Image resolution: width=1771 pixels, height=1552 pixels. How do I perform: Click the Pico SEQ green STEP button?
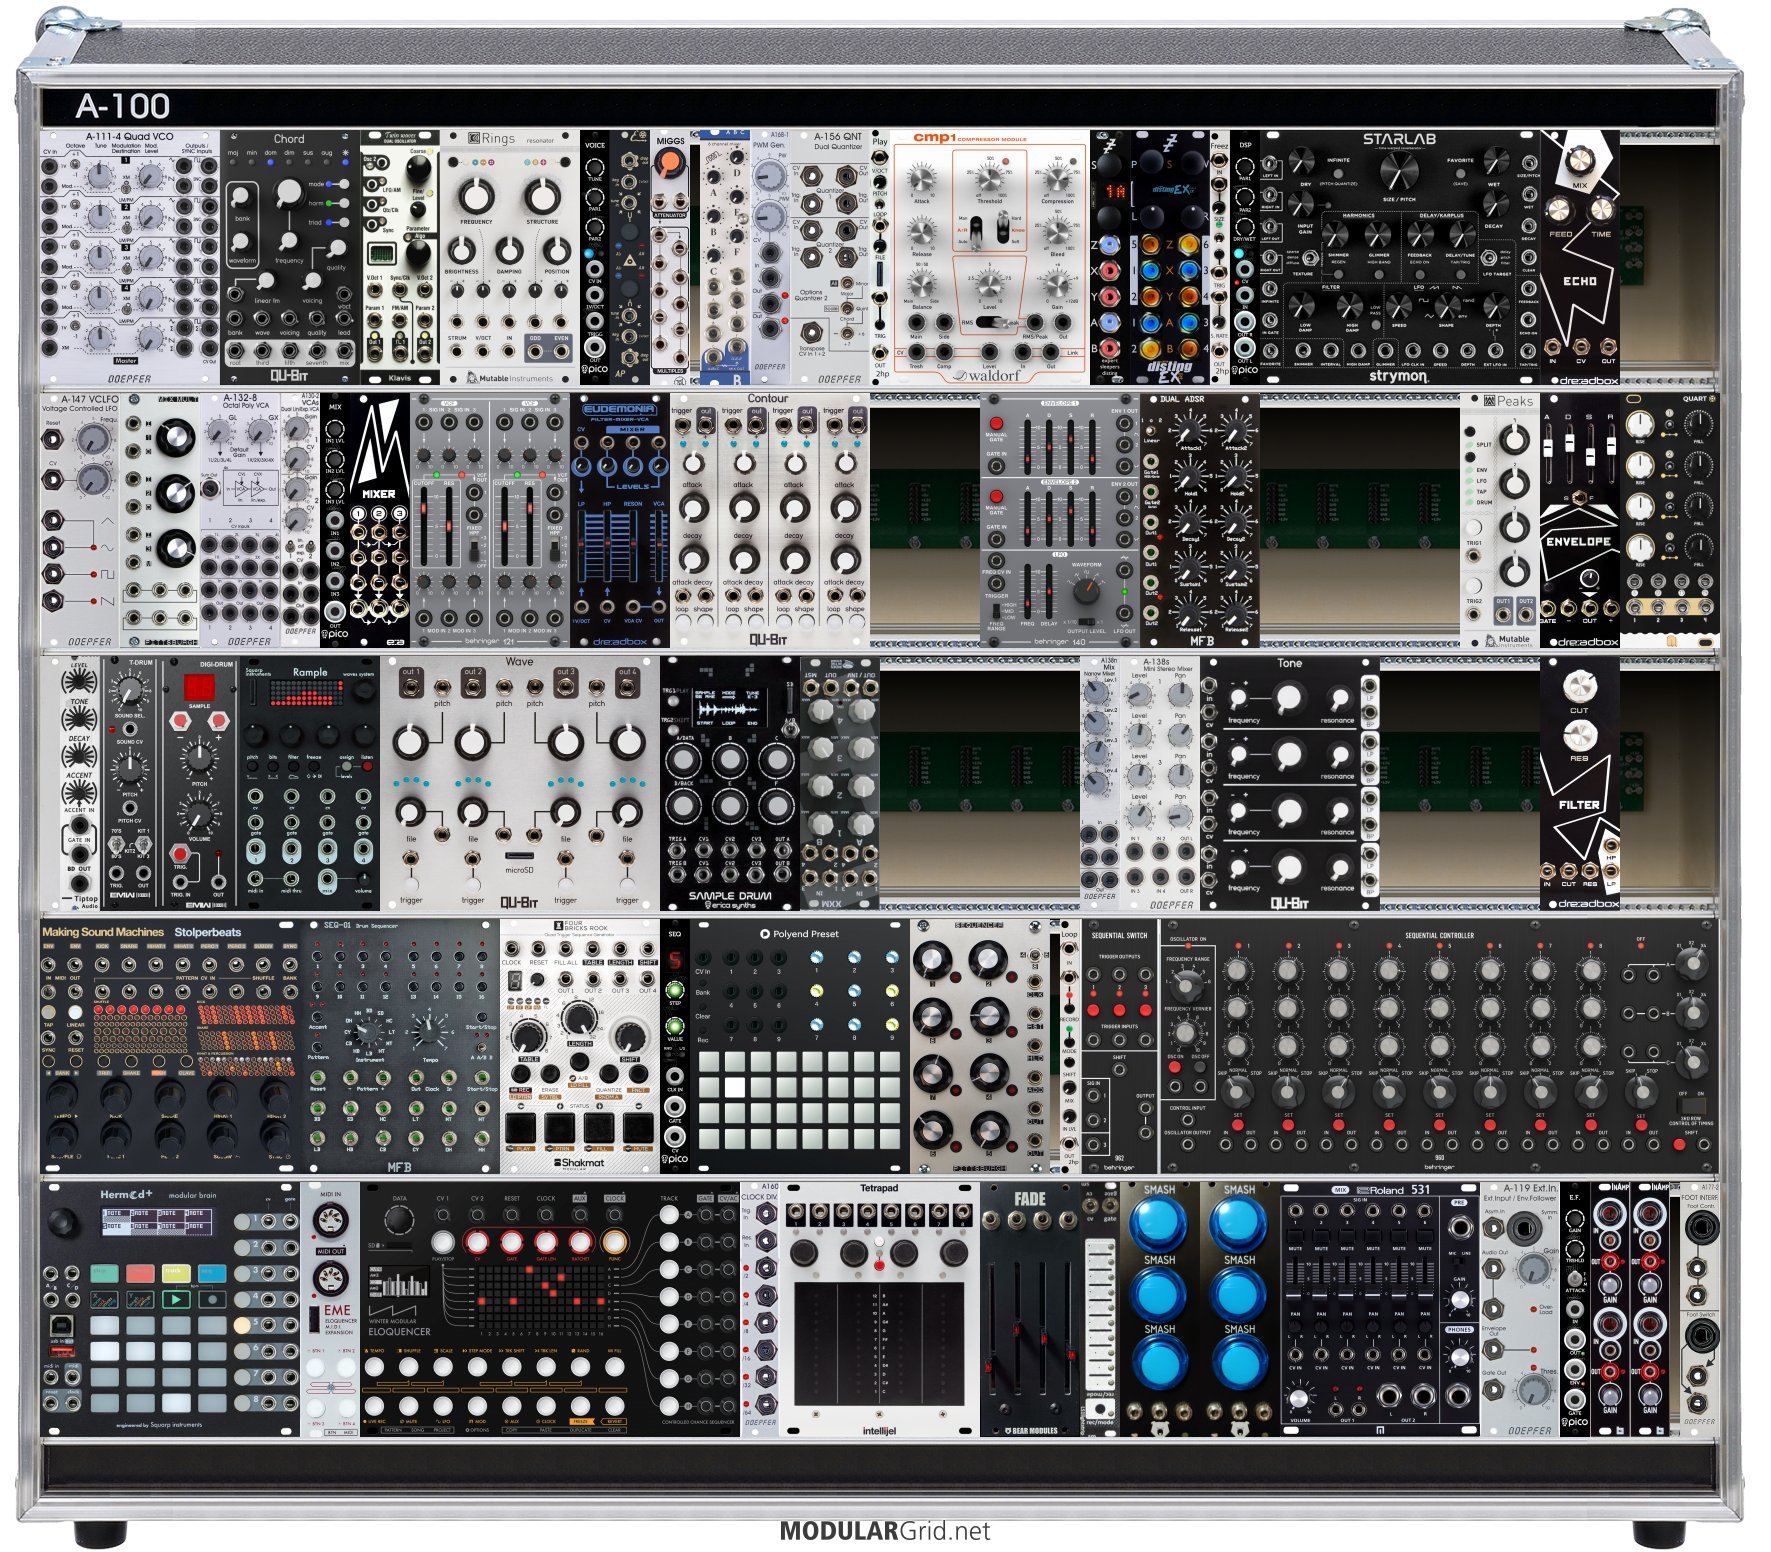click(x=675, y=991)
